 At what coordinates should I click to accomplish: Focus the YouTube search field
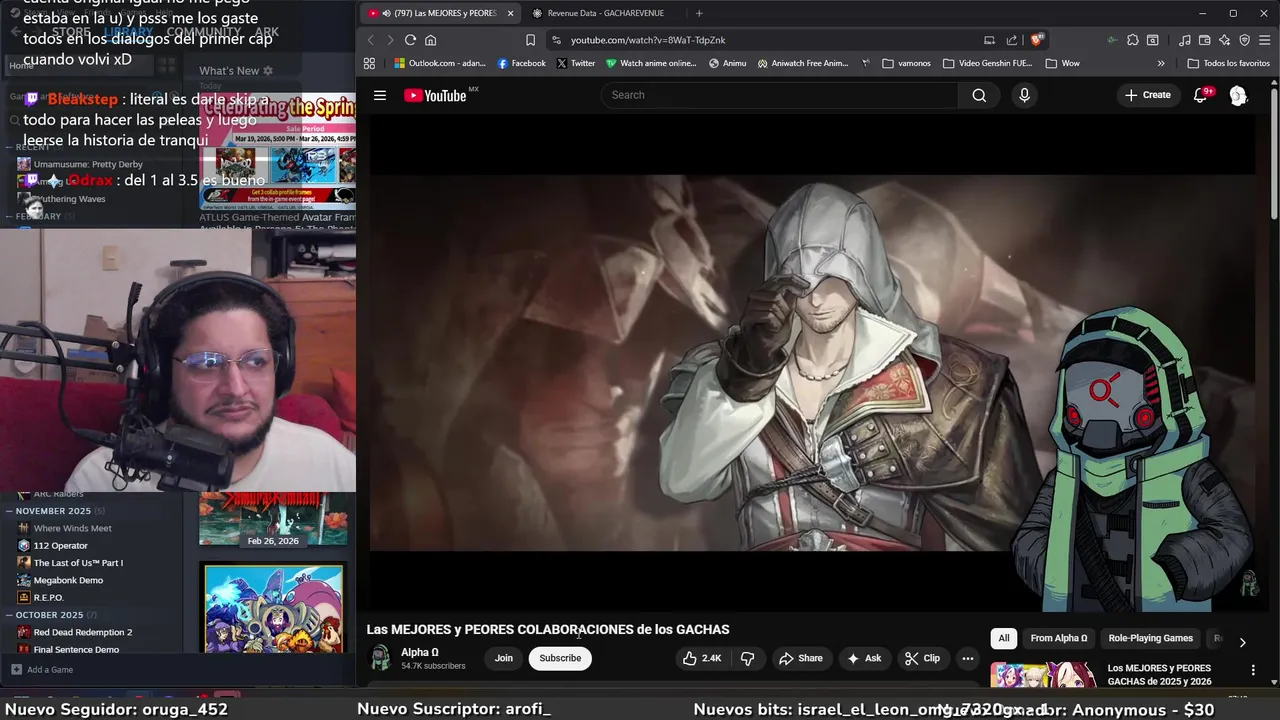coord(780,95)
